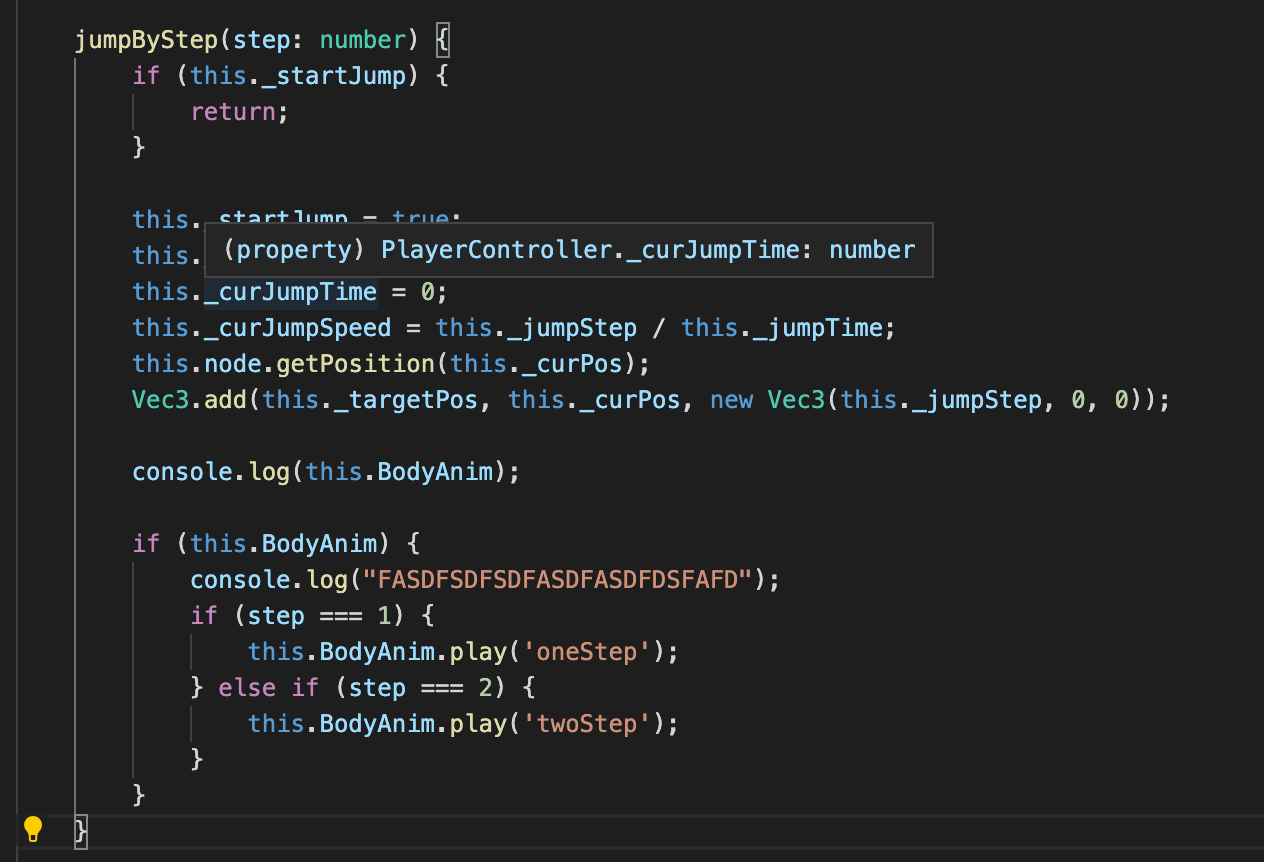1264x862 pixels.
Task: Click the 'oneStep' string
Action: tap(586, 652)
